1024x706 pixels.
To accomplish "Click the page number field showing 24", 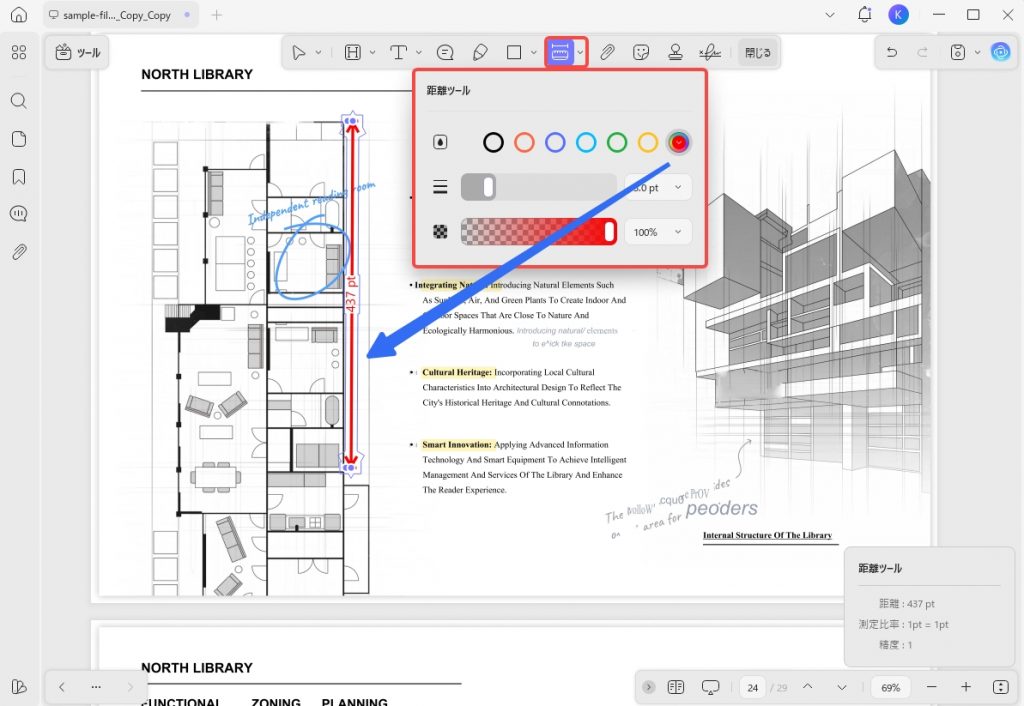I will [752, 687].
